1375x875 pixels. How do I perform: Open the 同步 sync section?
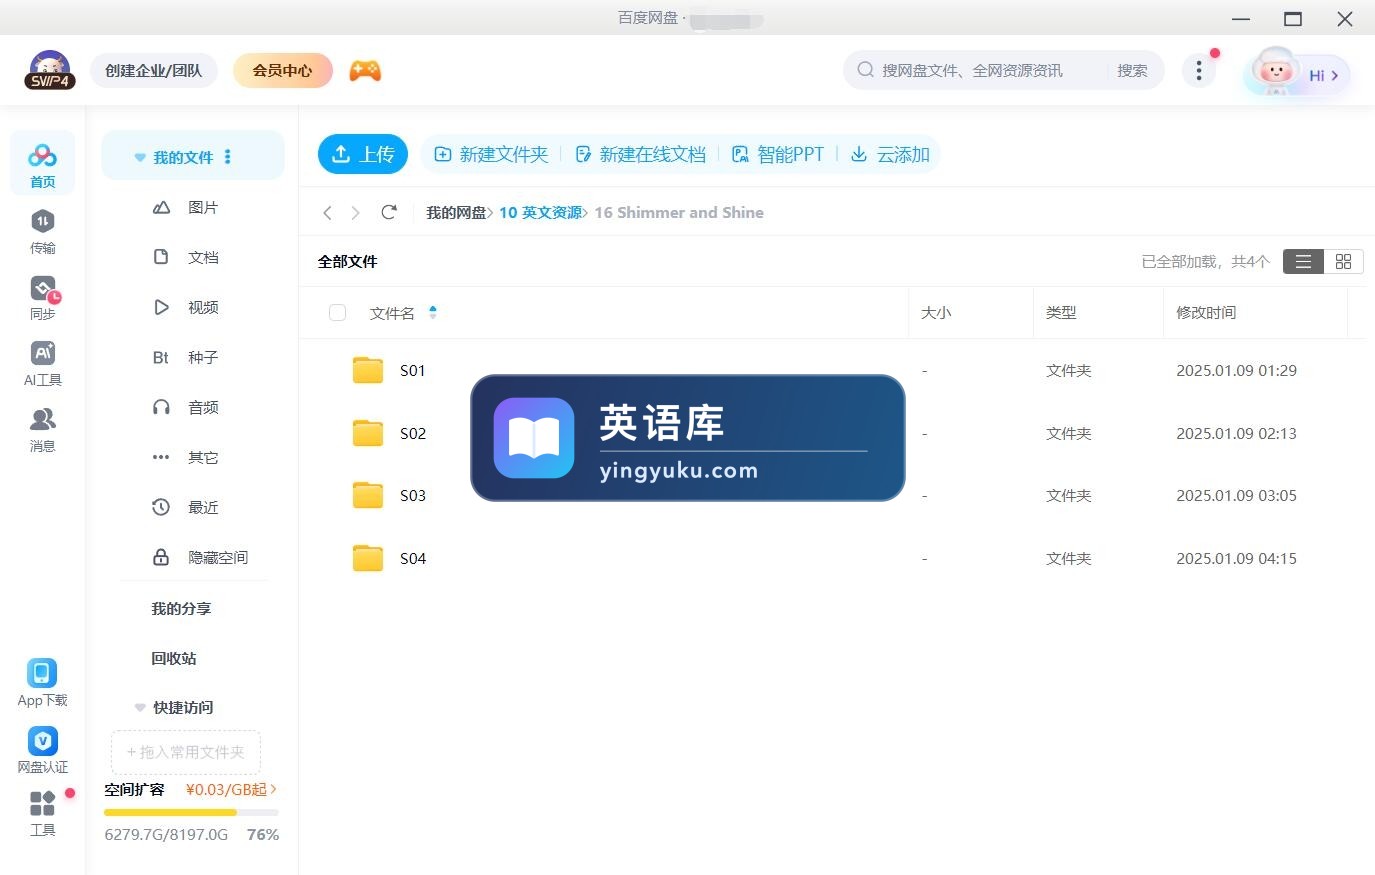click(42, 298)
